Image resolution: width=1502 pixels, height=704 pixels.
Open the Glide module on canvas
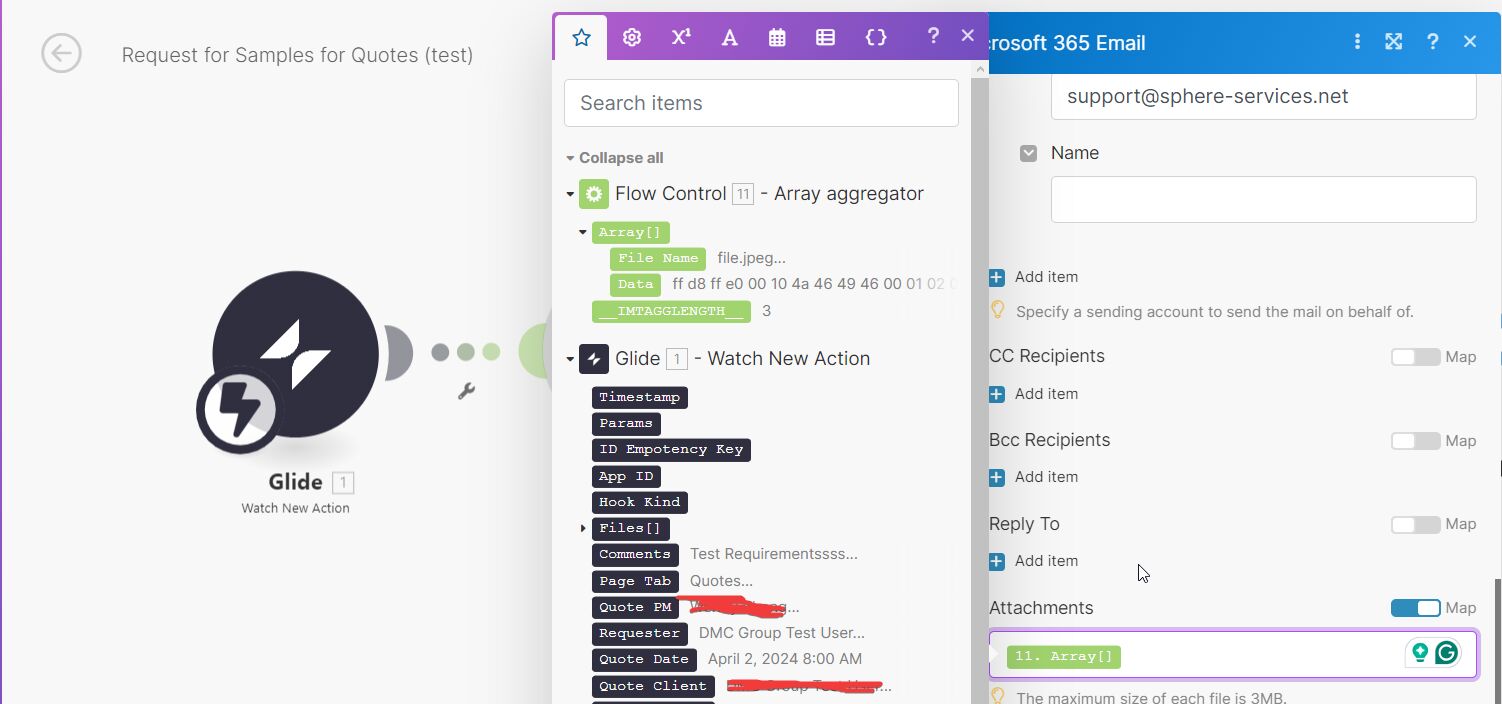tap(296, 354)
